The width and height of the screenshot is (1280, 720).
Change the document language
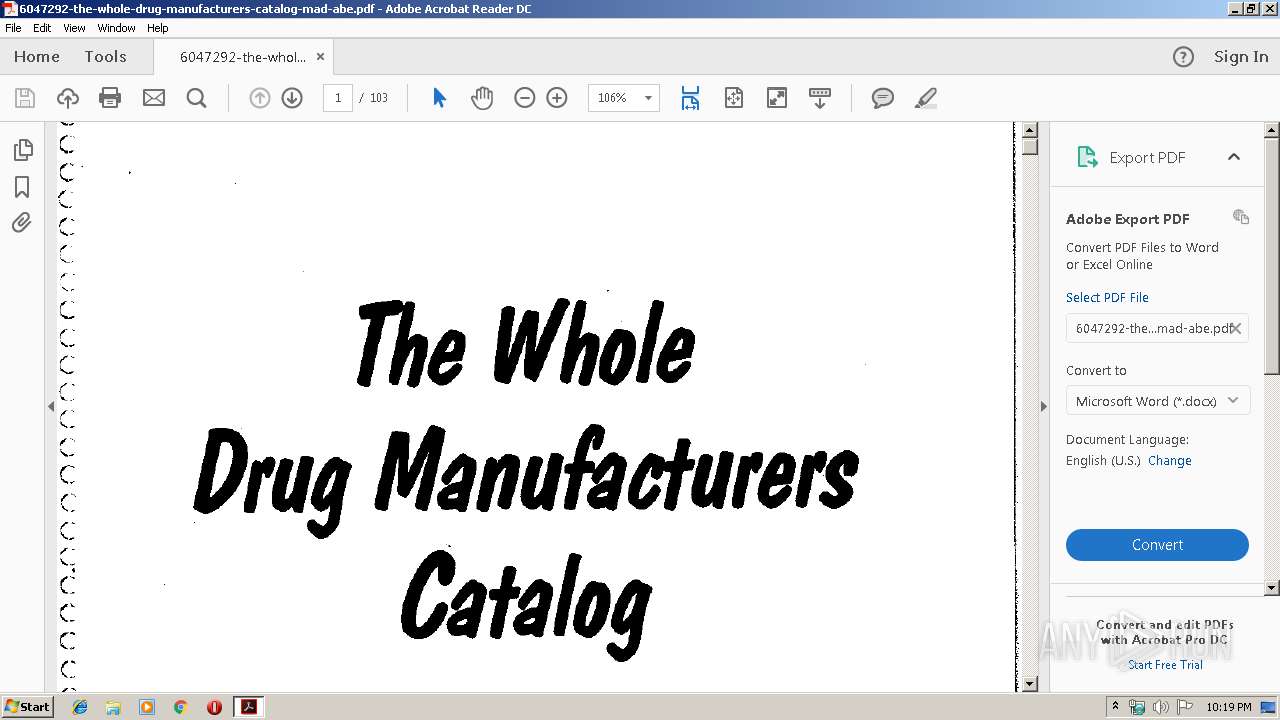[x=1169, y=460]
